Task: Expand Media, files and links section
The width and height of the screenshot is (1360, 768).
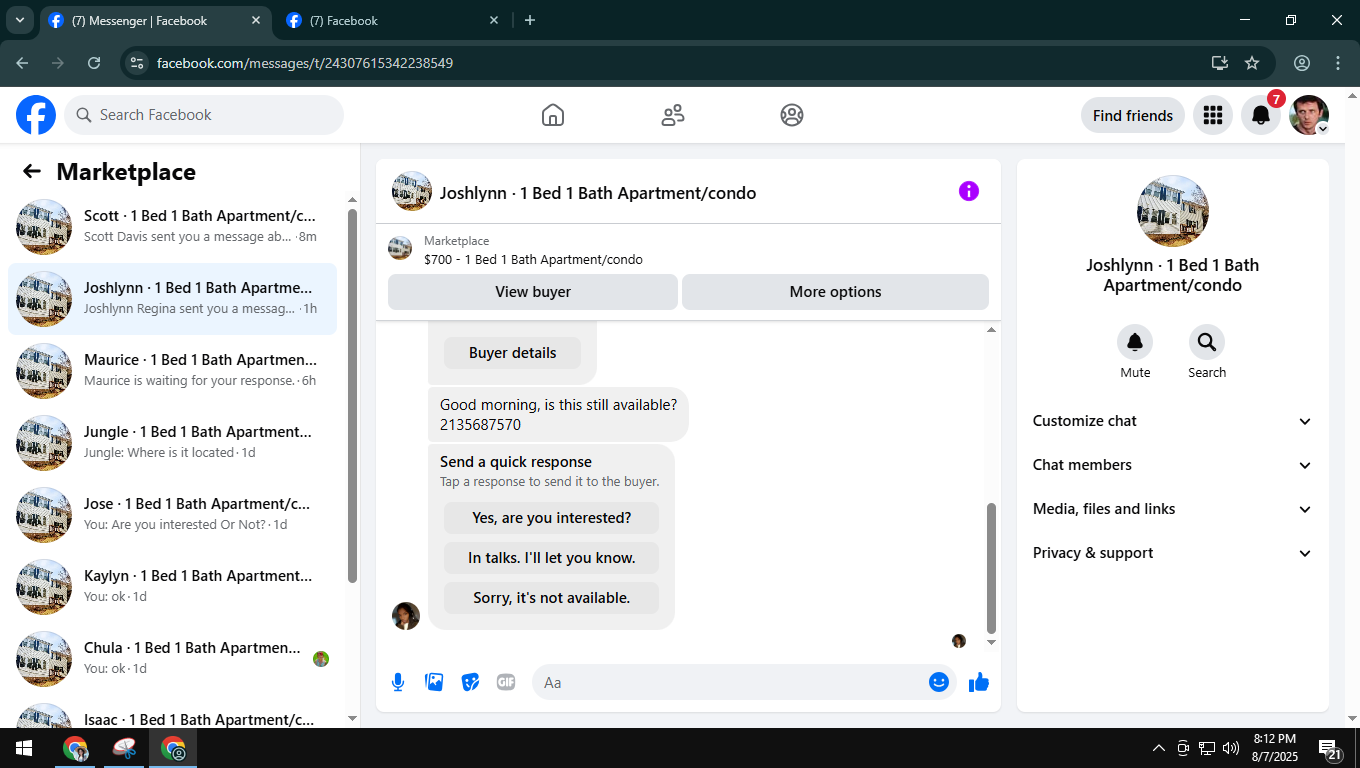Action: tap(1172, 509)
